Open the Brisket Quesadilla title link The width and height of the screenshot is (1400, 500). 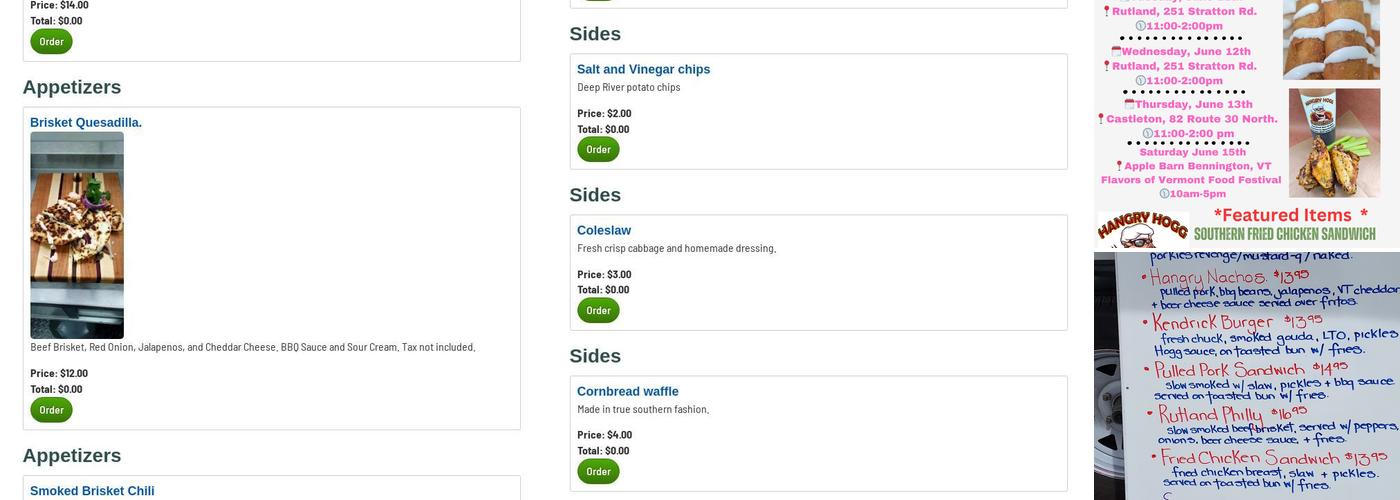86,123
